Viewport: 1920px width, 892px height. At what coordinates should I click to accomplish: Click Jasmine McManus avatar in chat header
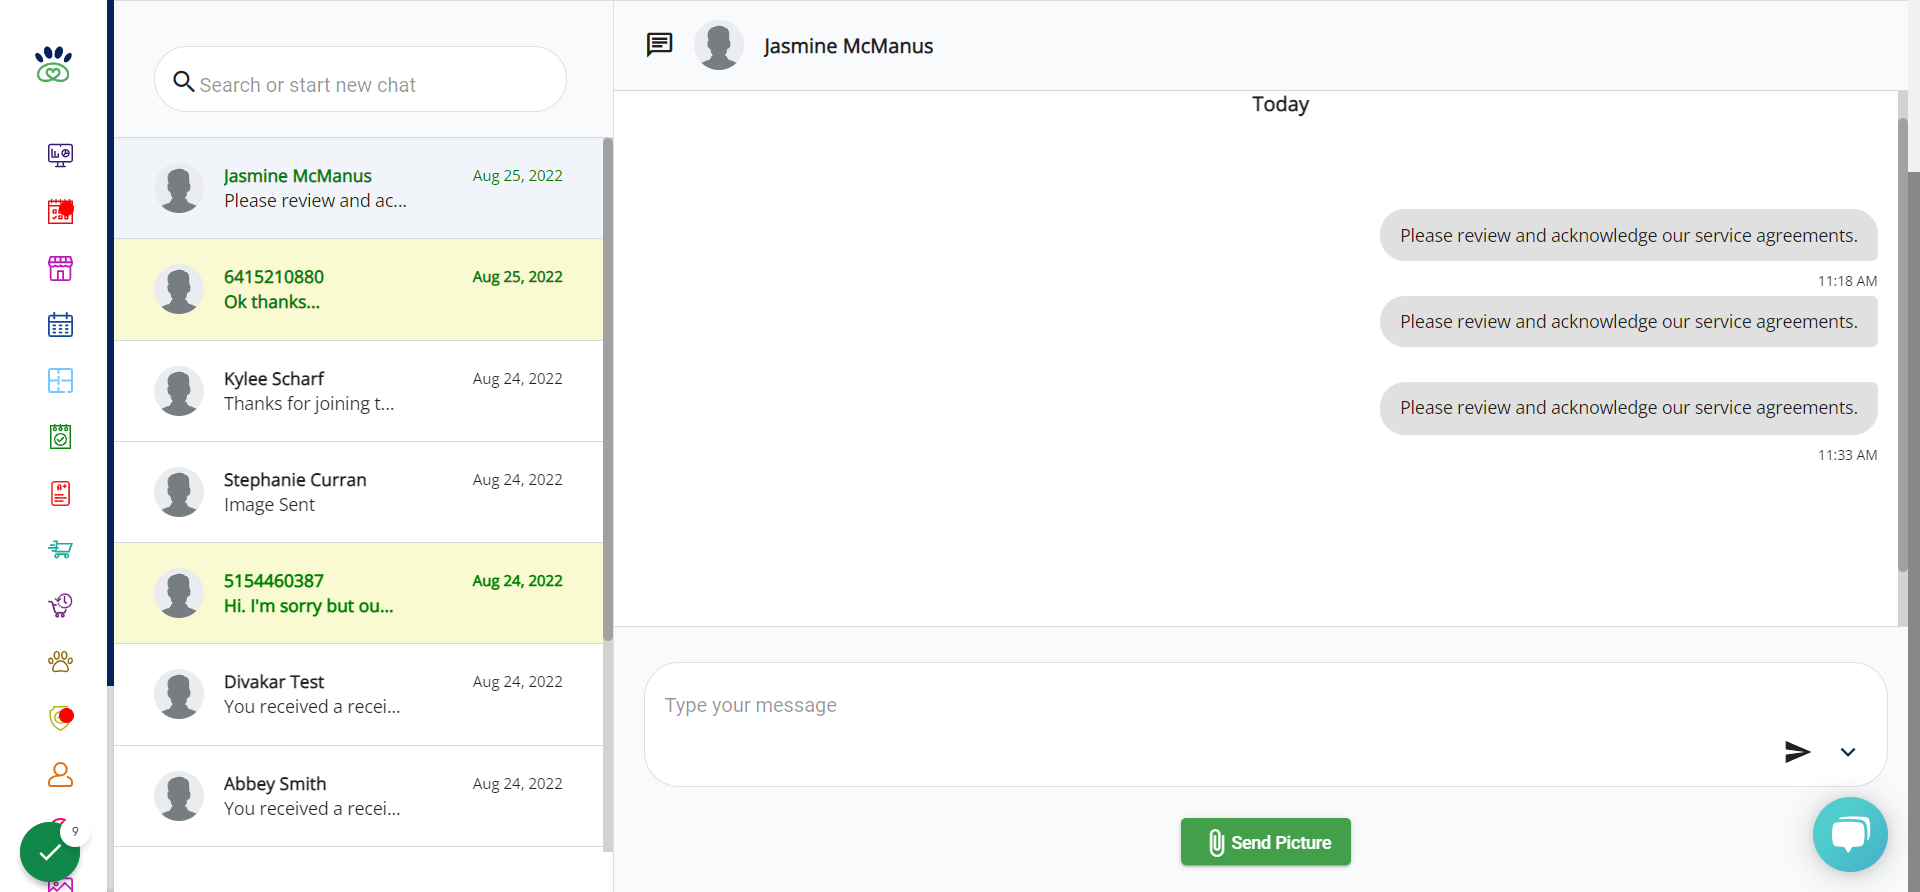[x=719, y=45]
